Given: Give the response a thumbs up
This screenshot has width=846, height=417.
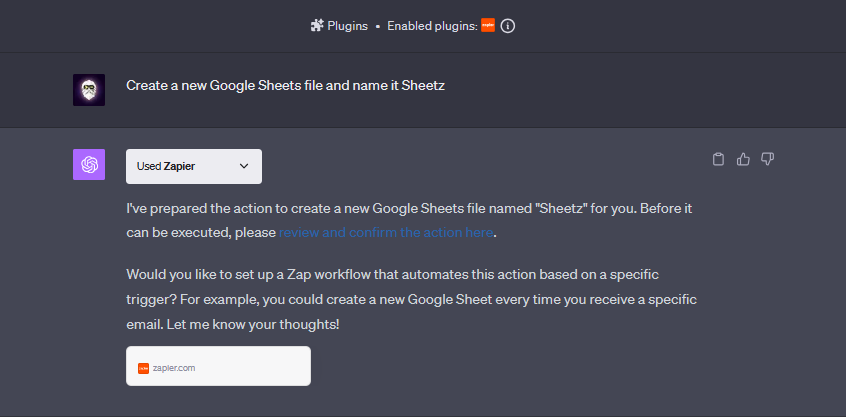Looking at the screenshot, I should 743,159.
